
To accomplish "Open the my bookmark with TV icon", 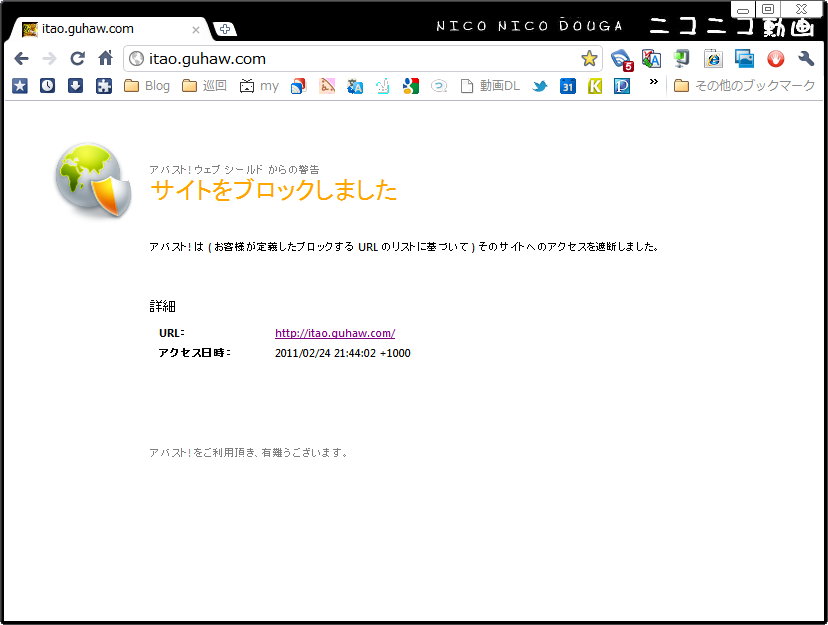I will click(x=259, y=86).
